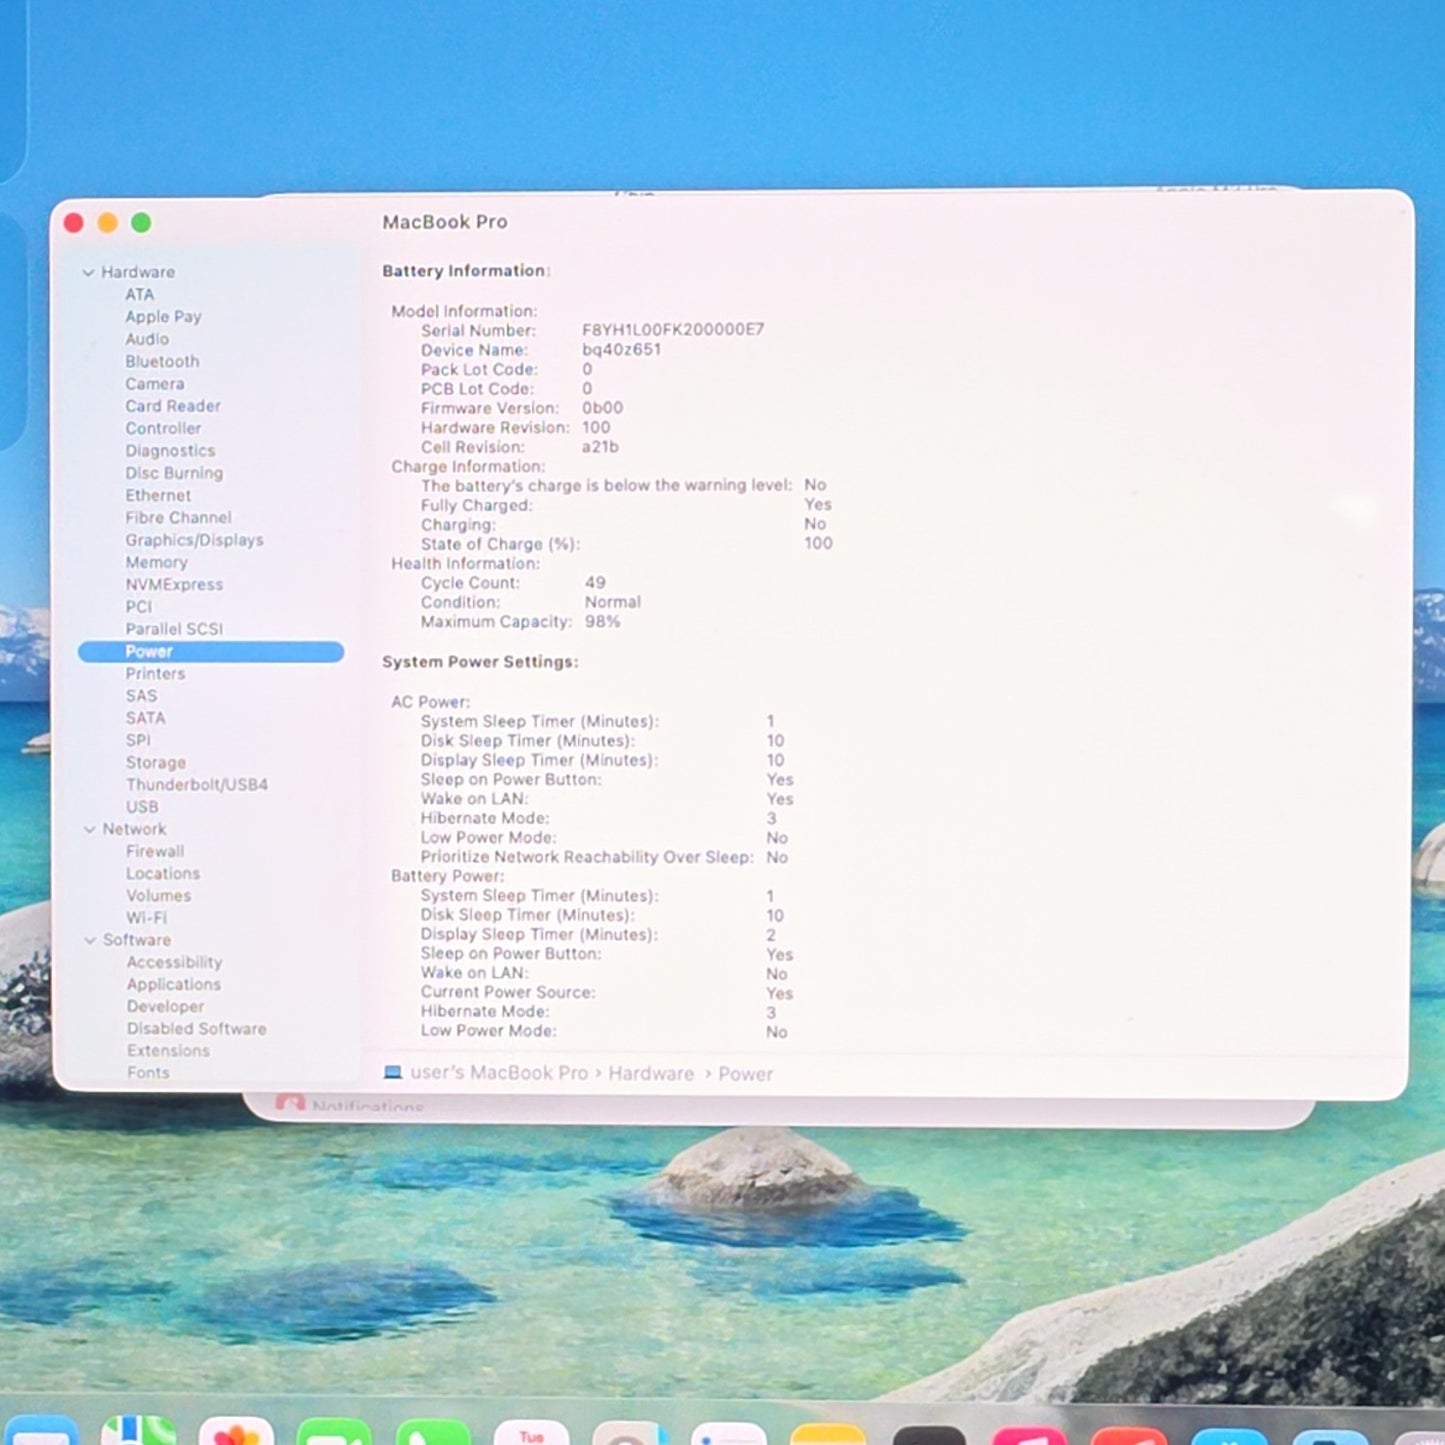Click the Battery Information heading
The height and width of the screenshot is (1445, 1445).
[x=466, y=271]
